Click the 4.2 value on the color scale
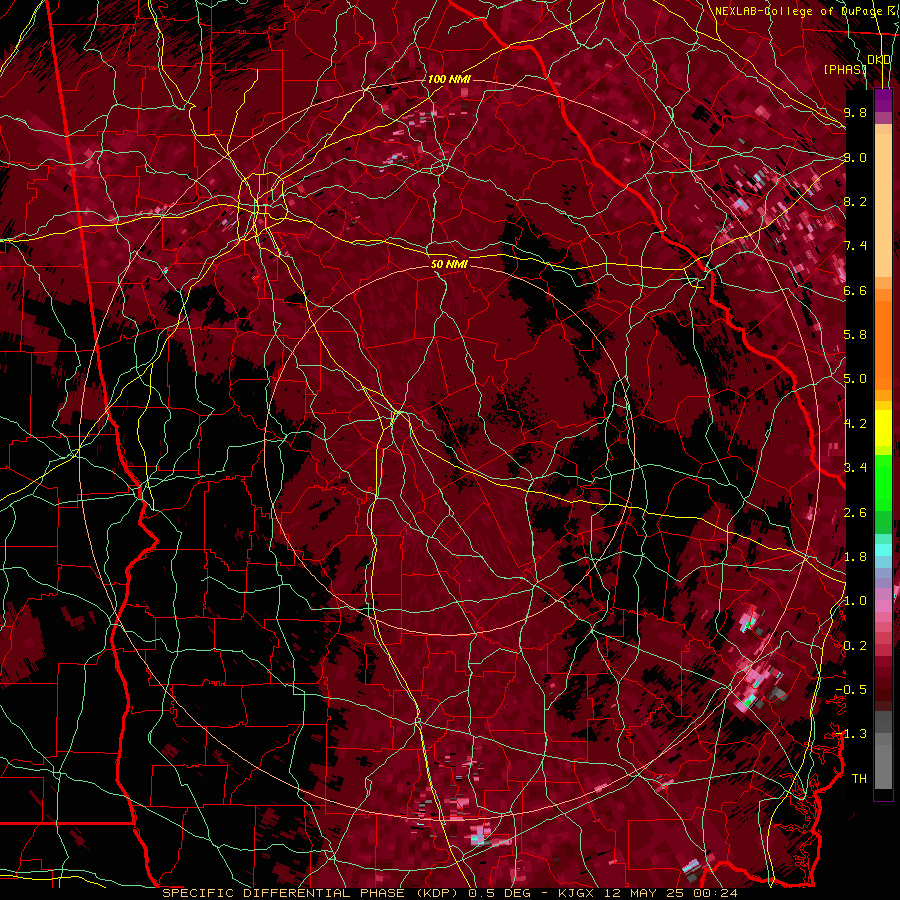 [855, 424]
